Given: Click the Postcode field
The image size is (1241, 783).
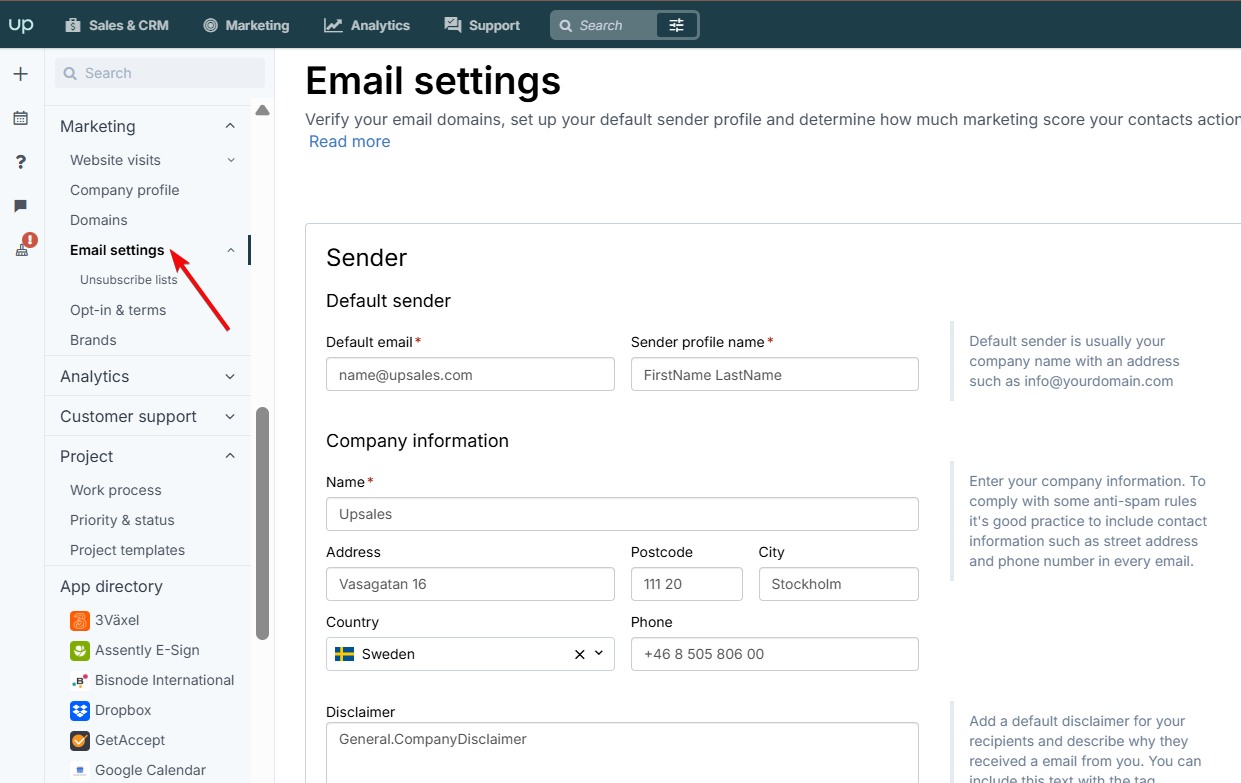Looking at the screenshot, I should [686, 584].
